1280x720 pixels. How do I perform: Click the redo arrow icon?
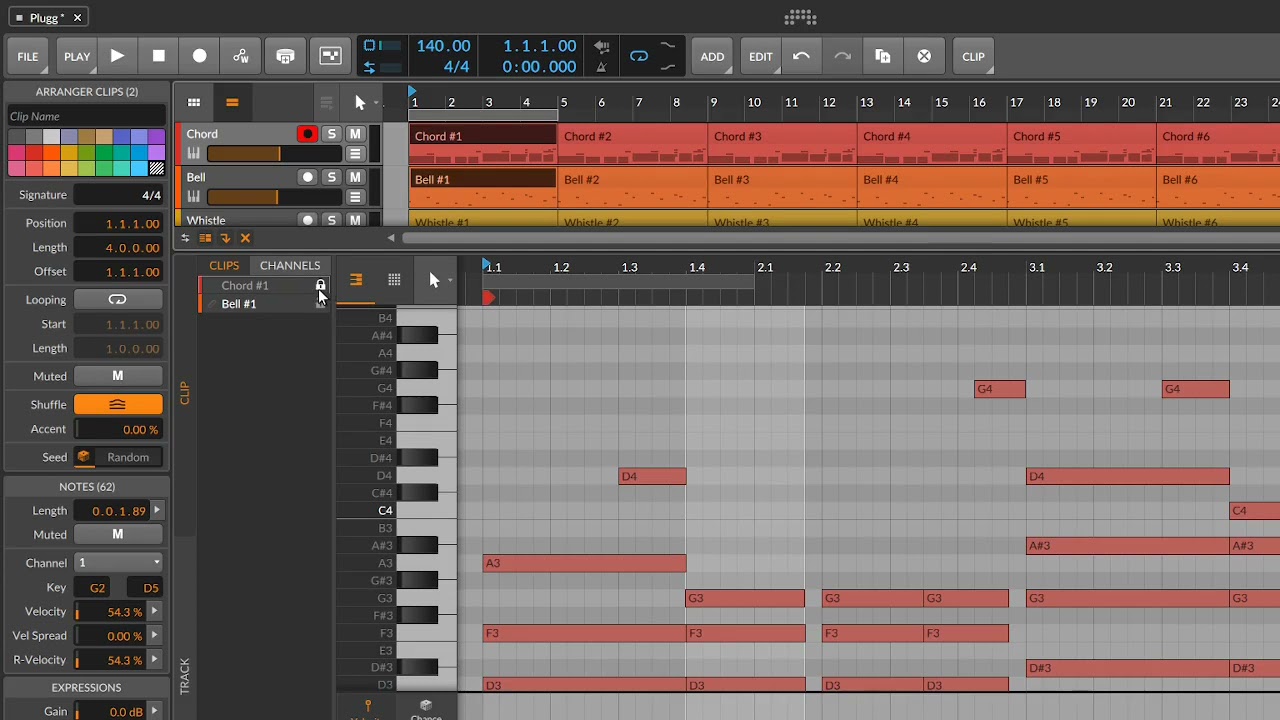842,57
